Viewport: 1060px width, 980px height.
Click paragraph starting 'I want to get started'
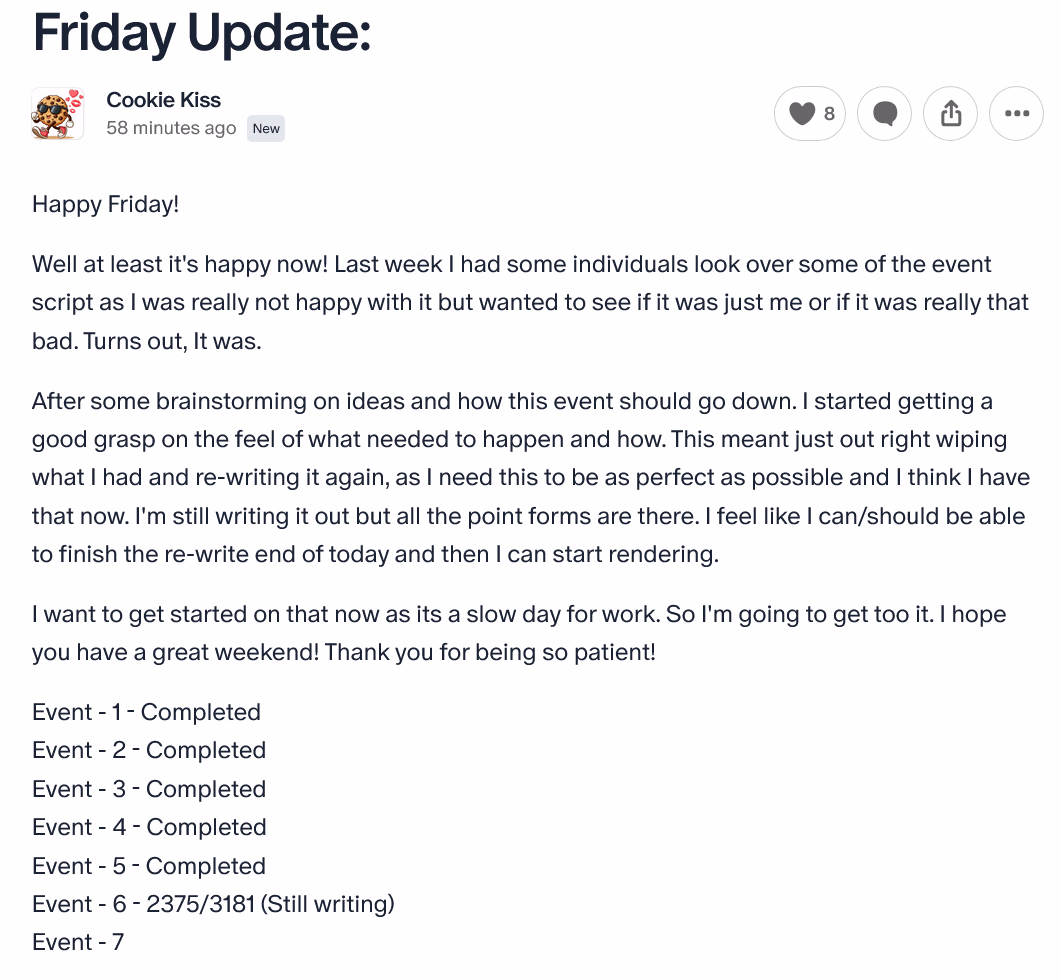(519, 633)
